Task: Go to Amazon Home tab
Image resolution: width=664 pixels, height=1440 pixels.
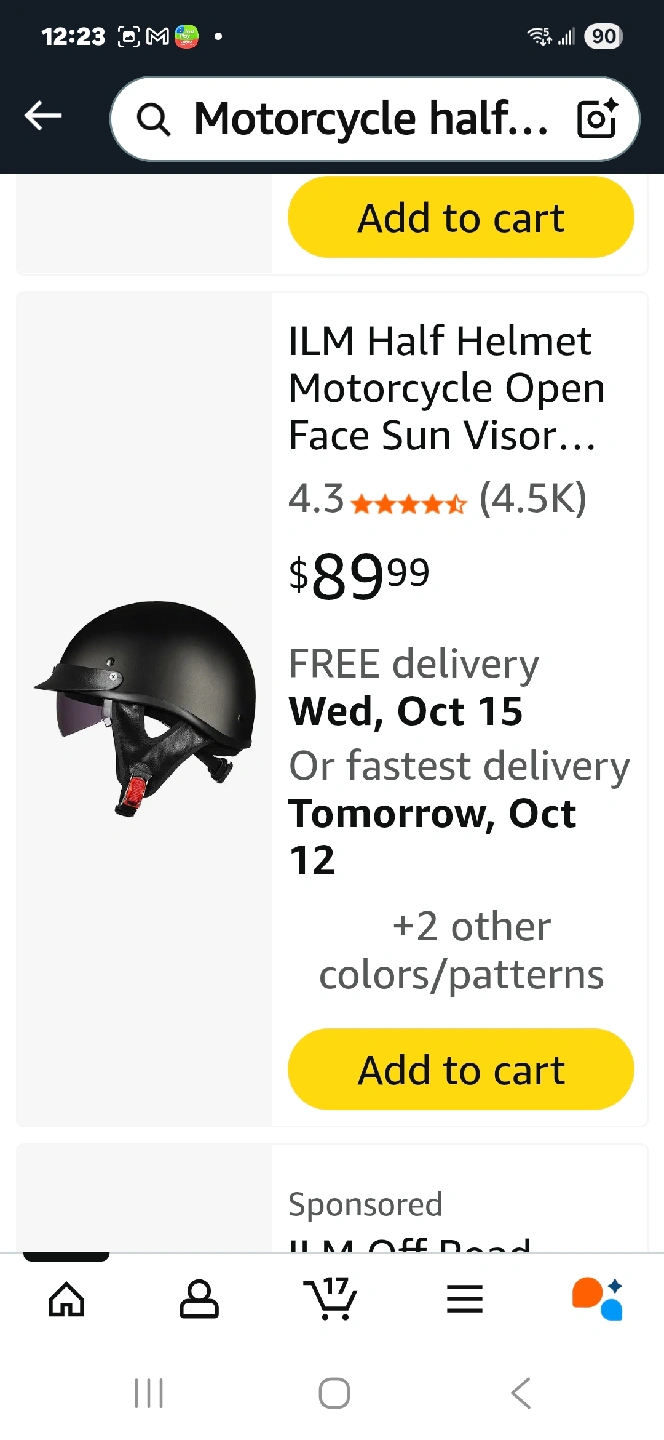Action: click(66, 1299)
